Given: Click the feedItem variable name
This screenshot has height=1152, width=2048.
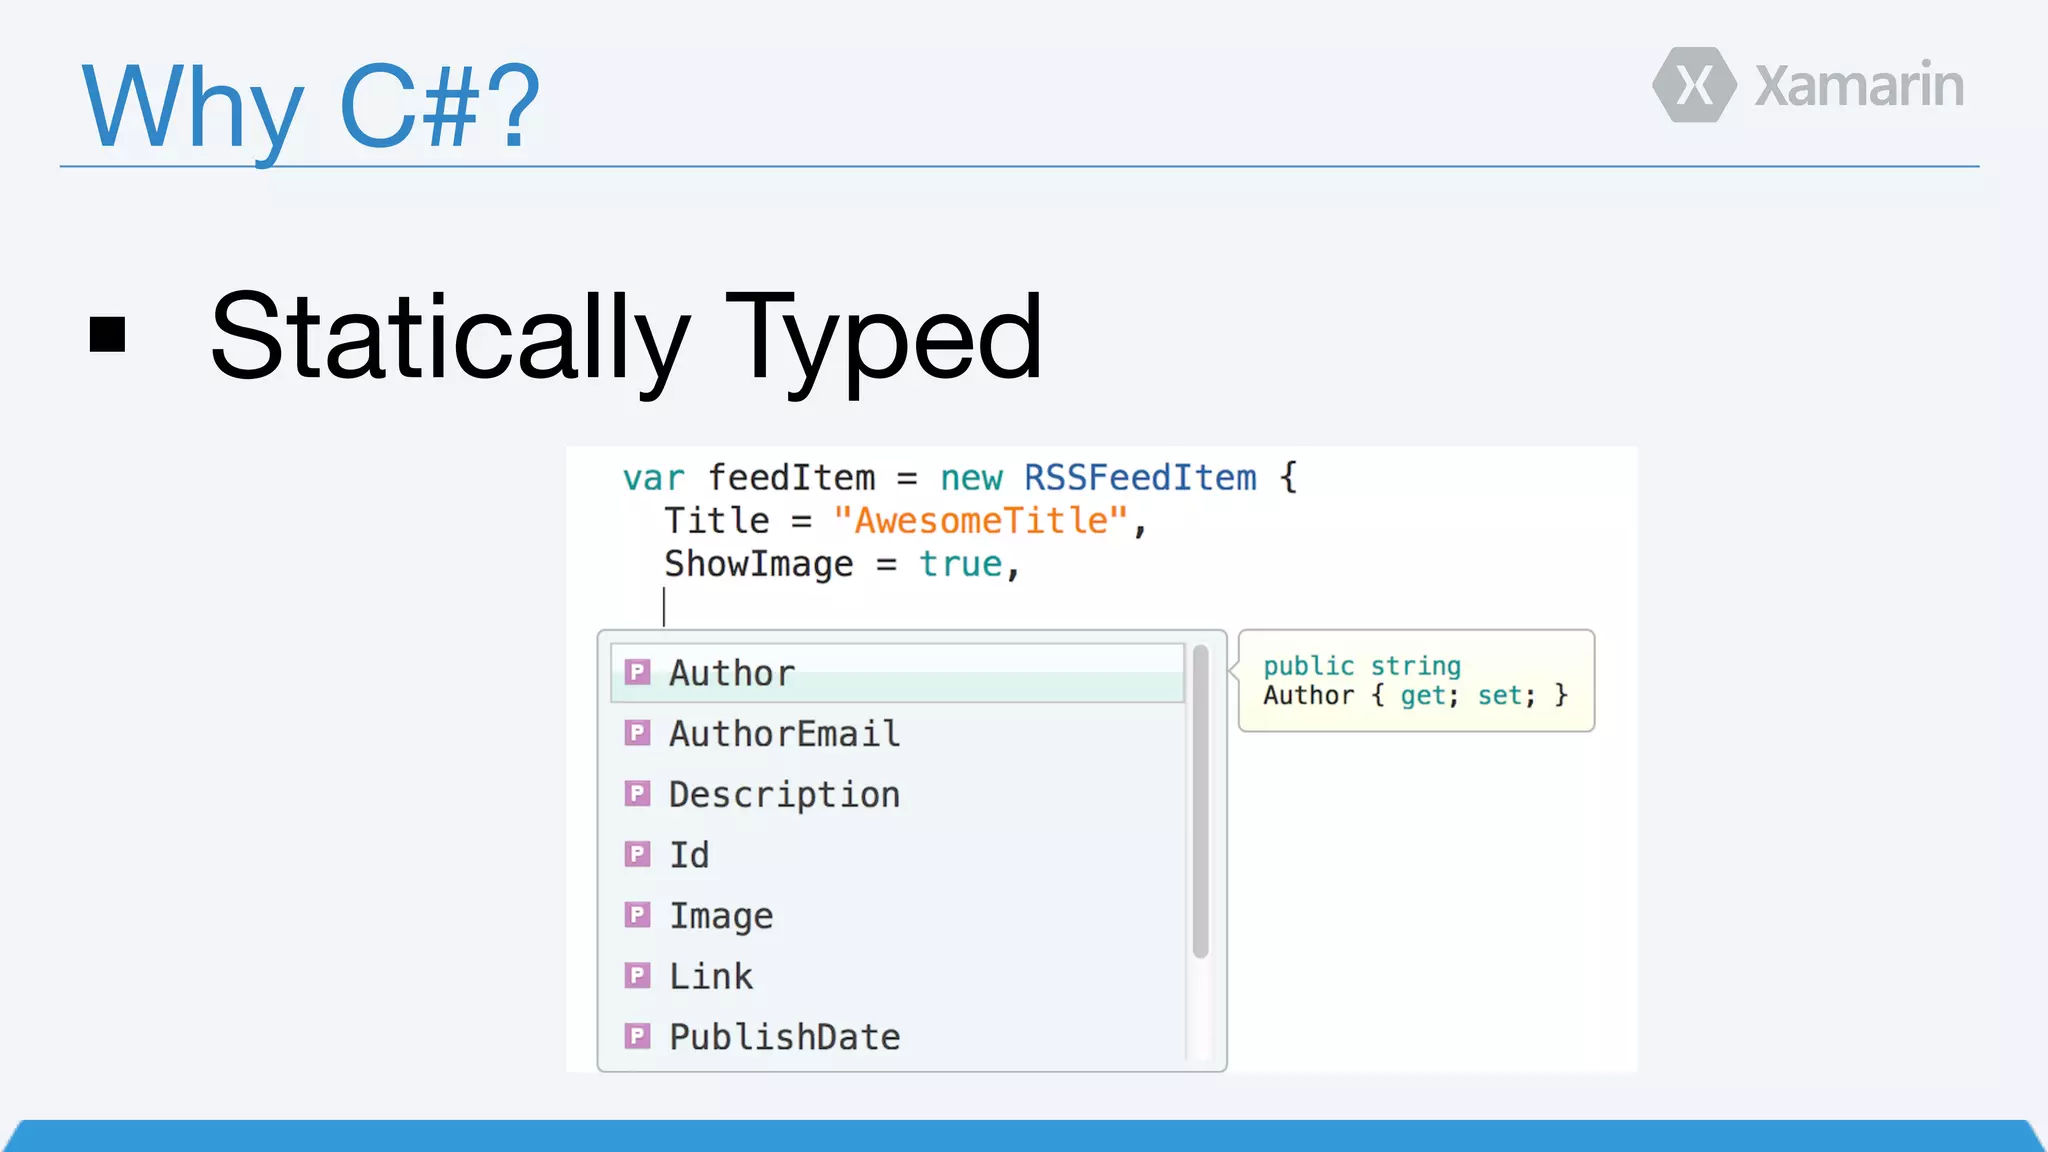Looking at the screenshot, I should pyautogui.click(x=792, y=478).
